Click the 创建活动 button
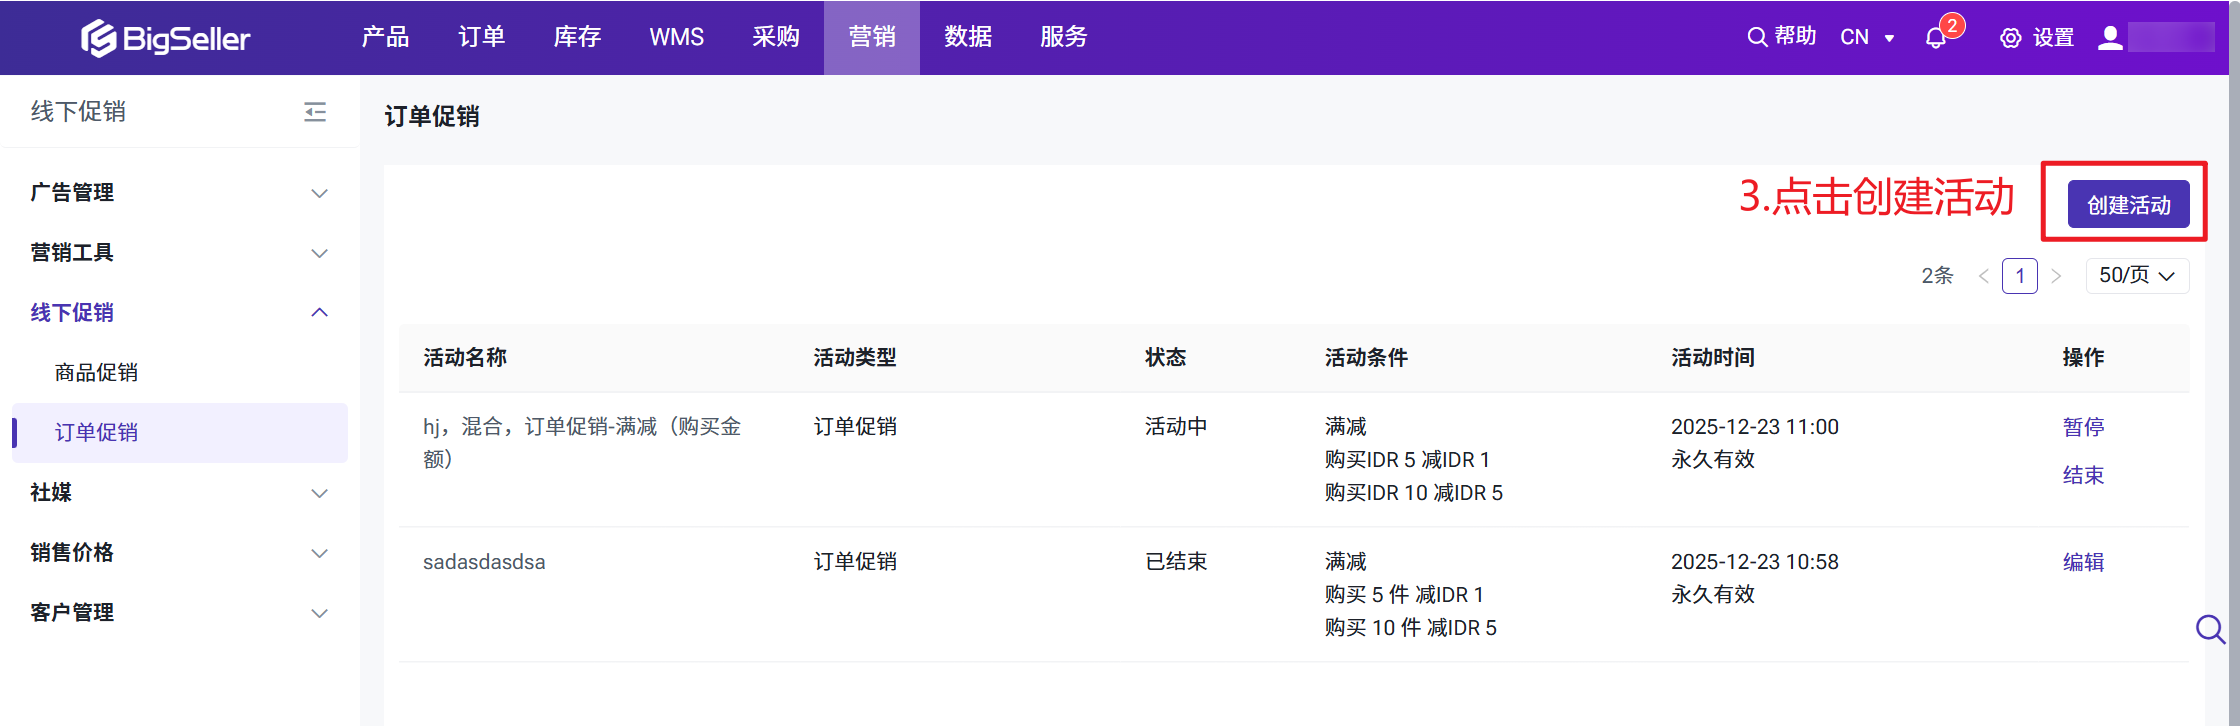Image resolution: width=2240 pixels, height=726 pixels. (x=2128, y=205)
